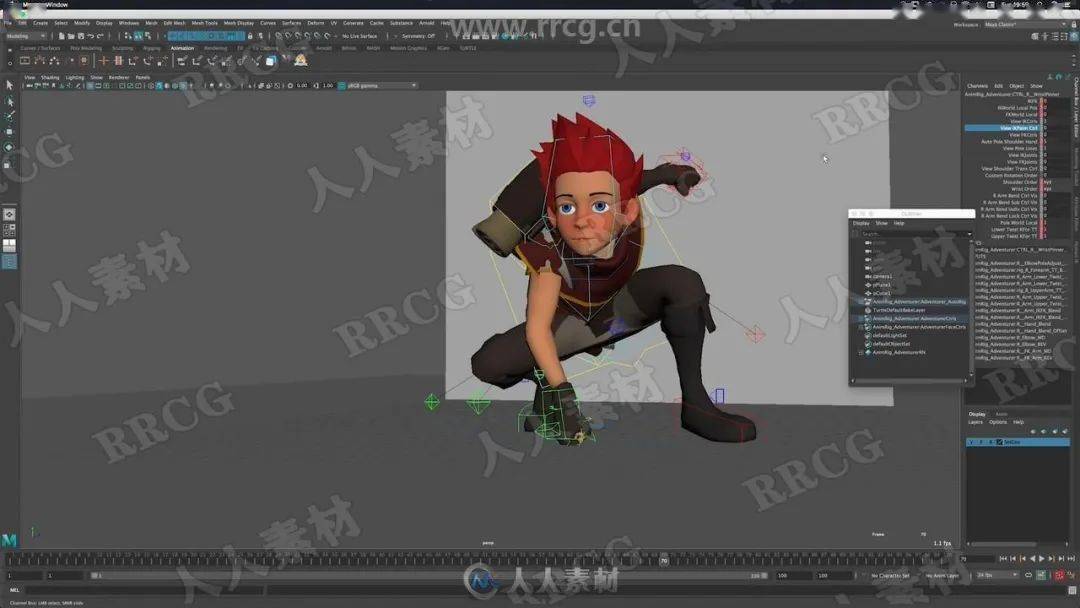This screenshot has height=608, width=1080.
Task: Click the Undo arrow icon in status line
Action: 91,36
